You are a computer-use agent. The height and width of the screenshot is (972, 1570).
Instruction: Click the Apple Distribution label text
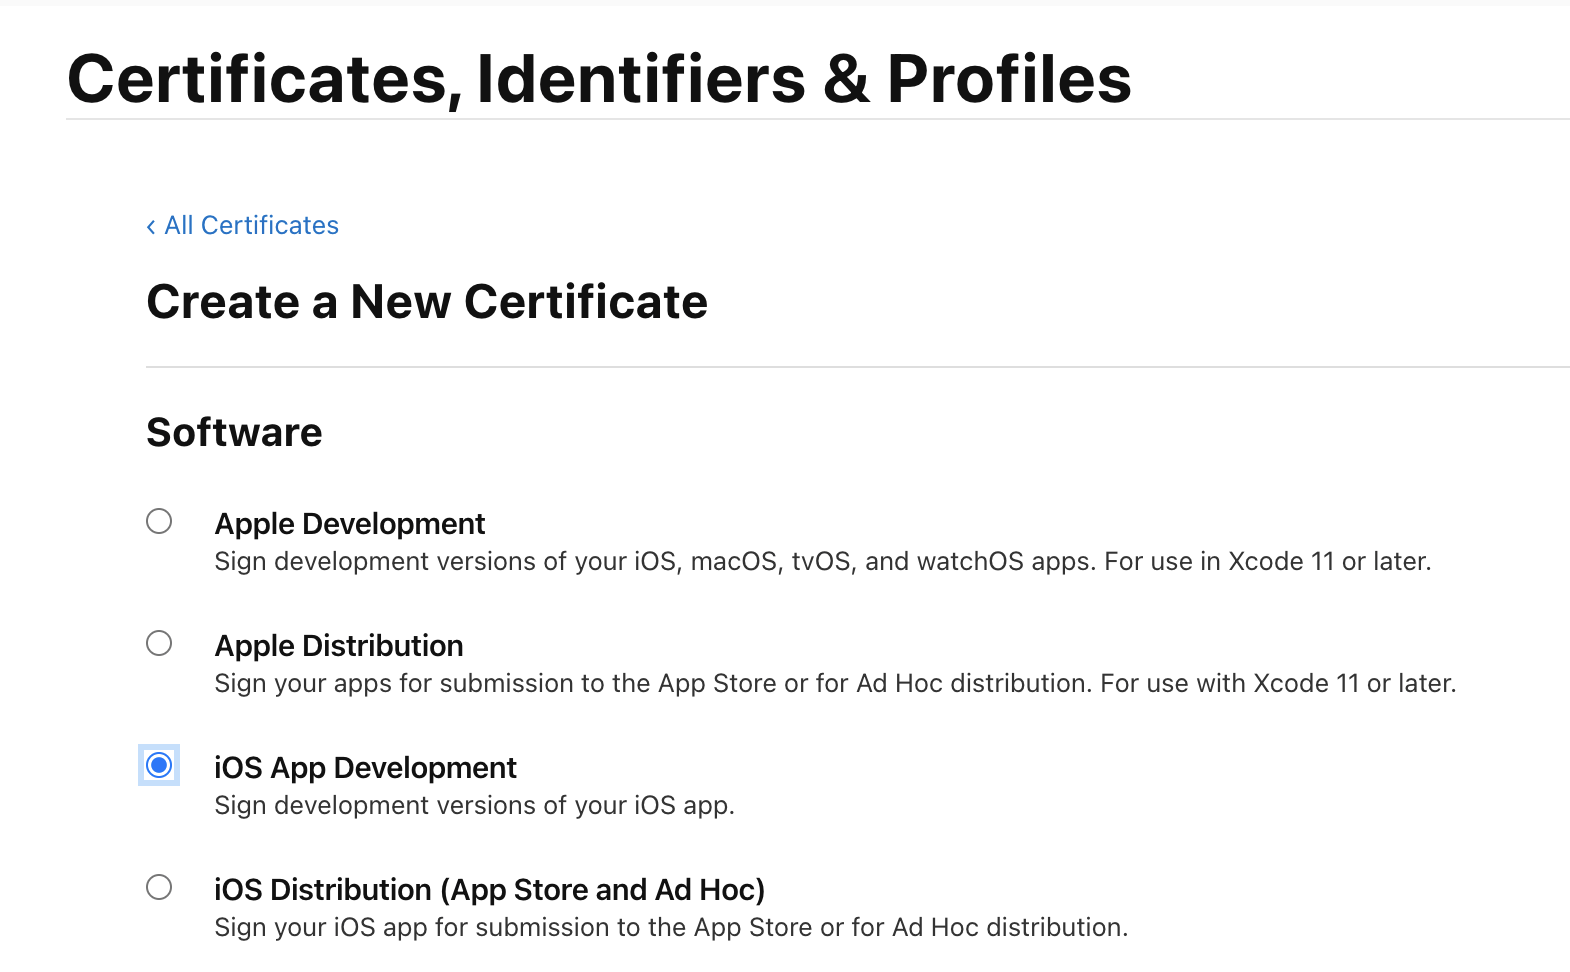pyautogui.click(x=338, y=646)
